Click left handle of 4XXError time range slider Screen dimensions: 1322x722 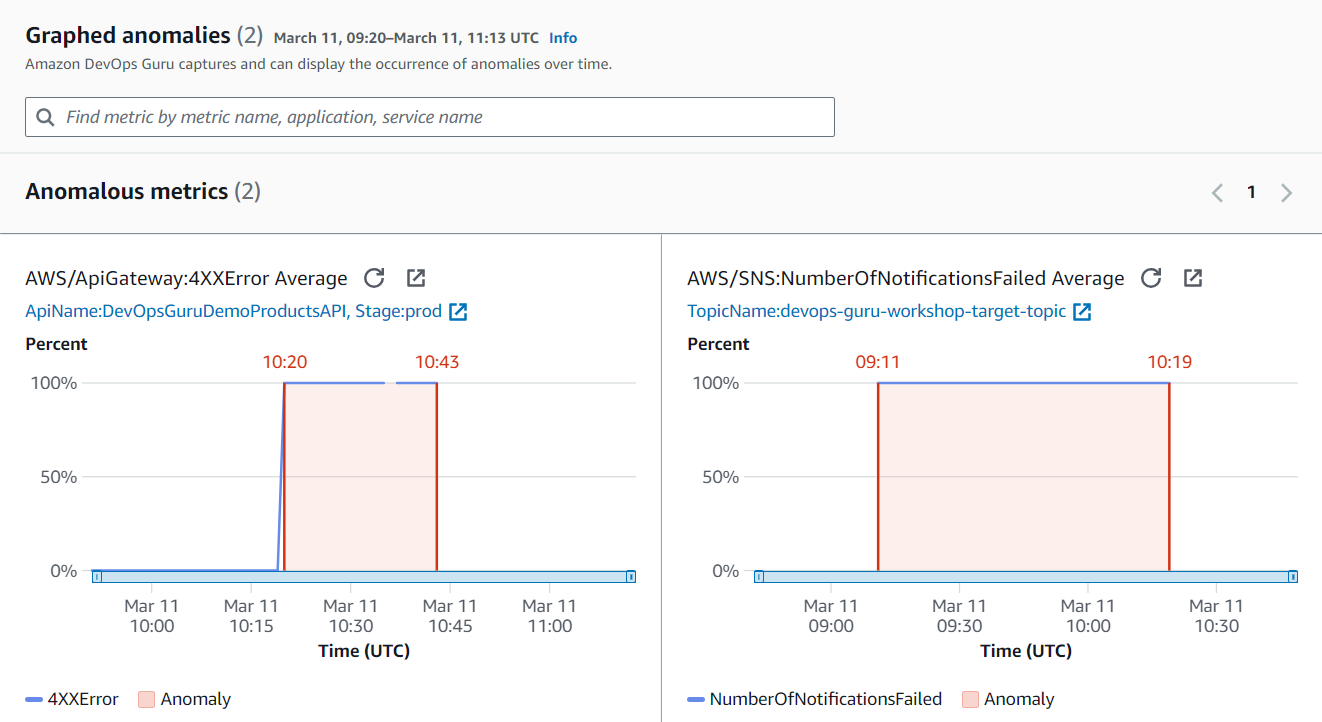click(x=96, y=576)
